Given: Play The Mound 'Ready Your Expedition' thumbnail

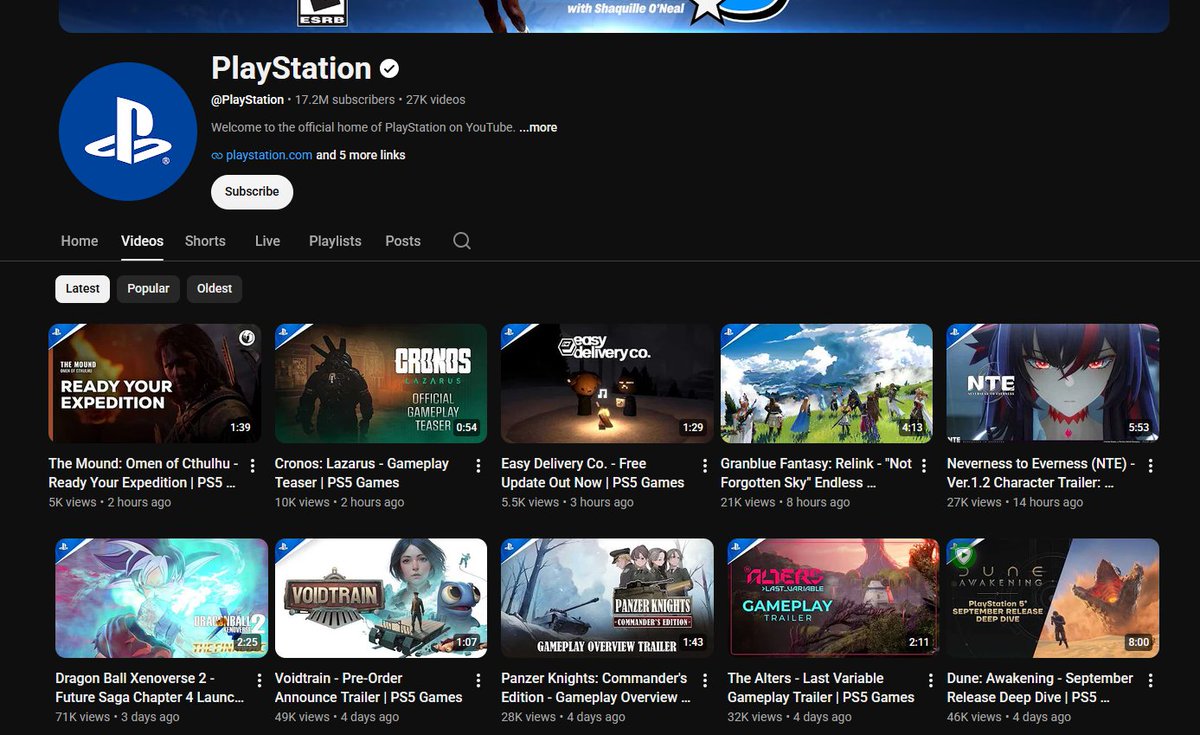Looking at the screenshot, I should pyautogui.click(x=155, y=383).
